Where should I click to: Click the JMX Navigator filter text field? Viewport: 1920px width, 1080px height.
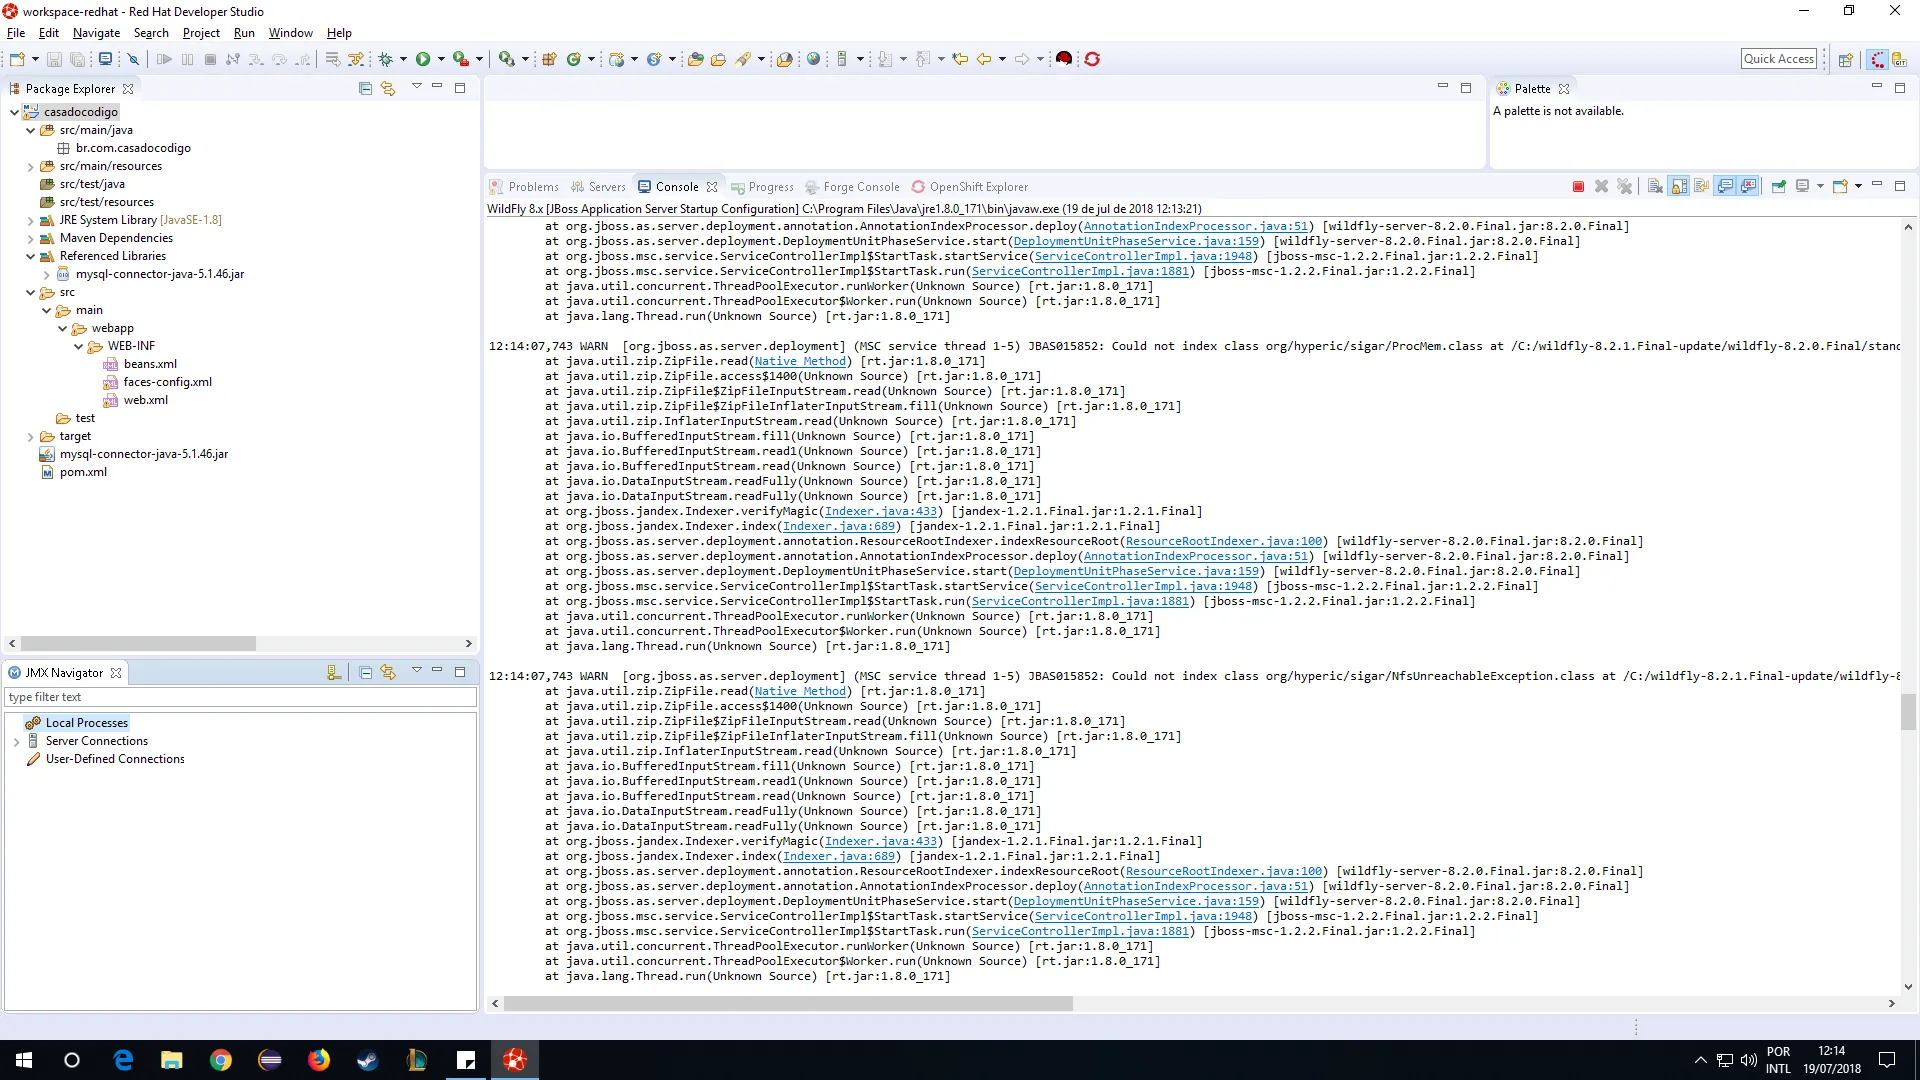tap(240, 697)
